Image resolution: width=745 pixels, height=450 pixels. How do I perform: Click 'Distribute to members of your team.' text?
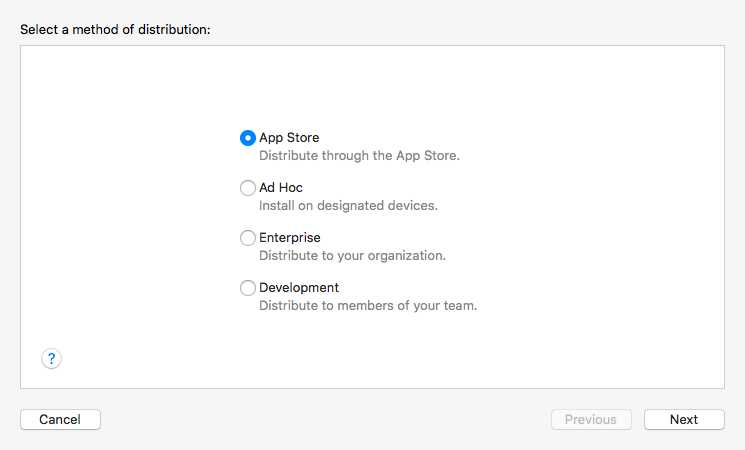(x=368, y=306)
